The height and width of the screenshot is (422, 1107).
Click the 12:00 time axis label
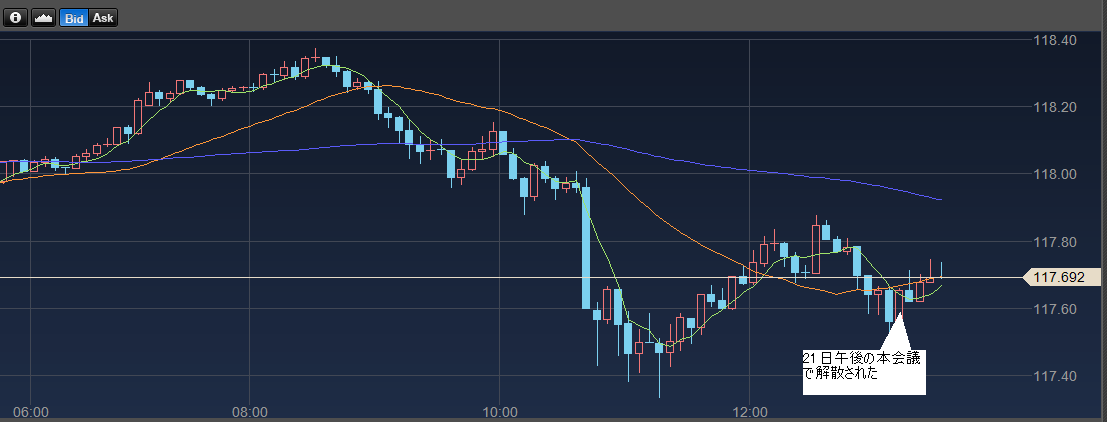(x=750, y=411)
